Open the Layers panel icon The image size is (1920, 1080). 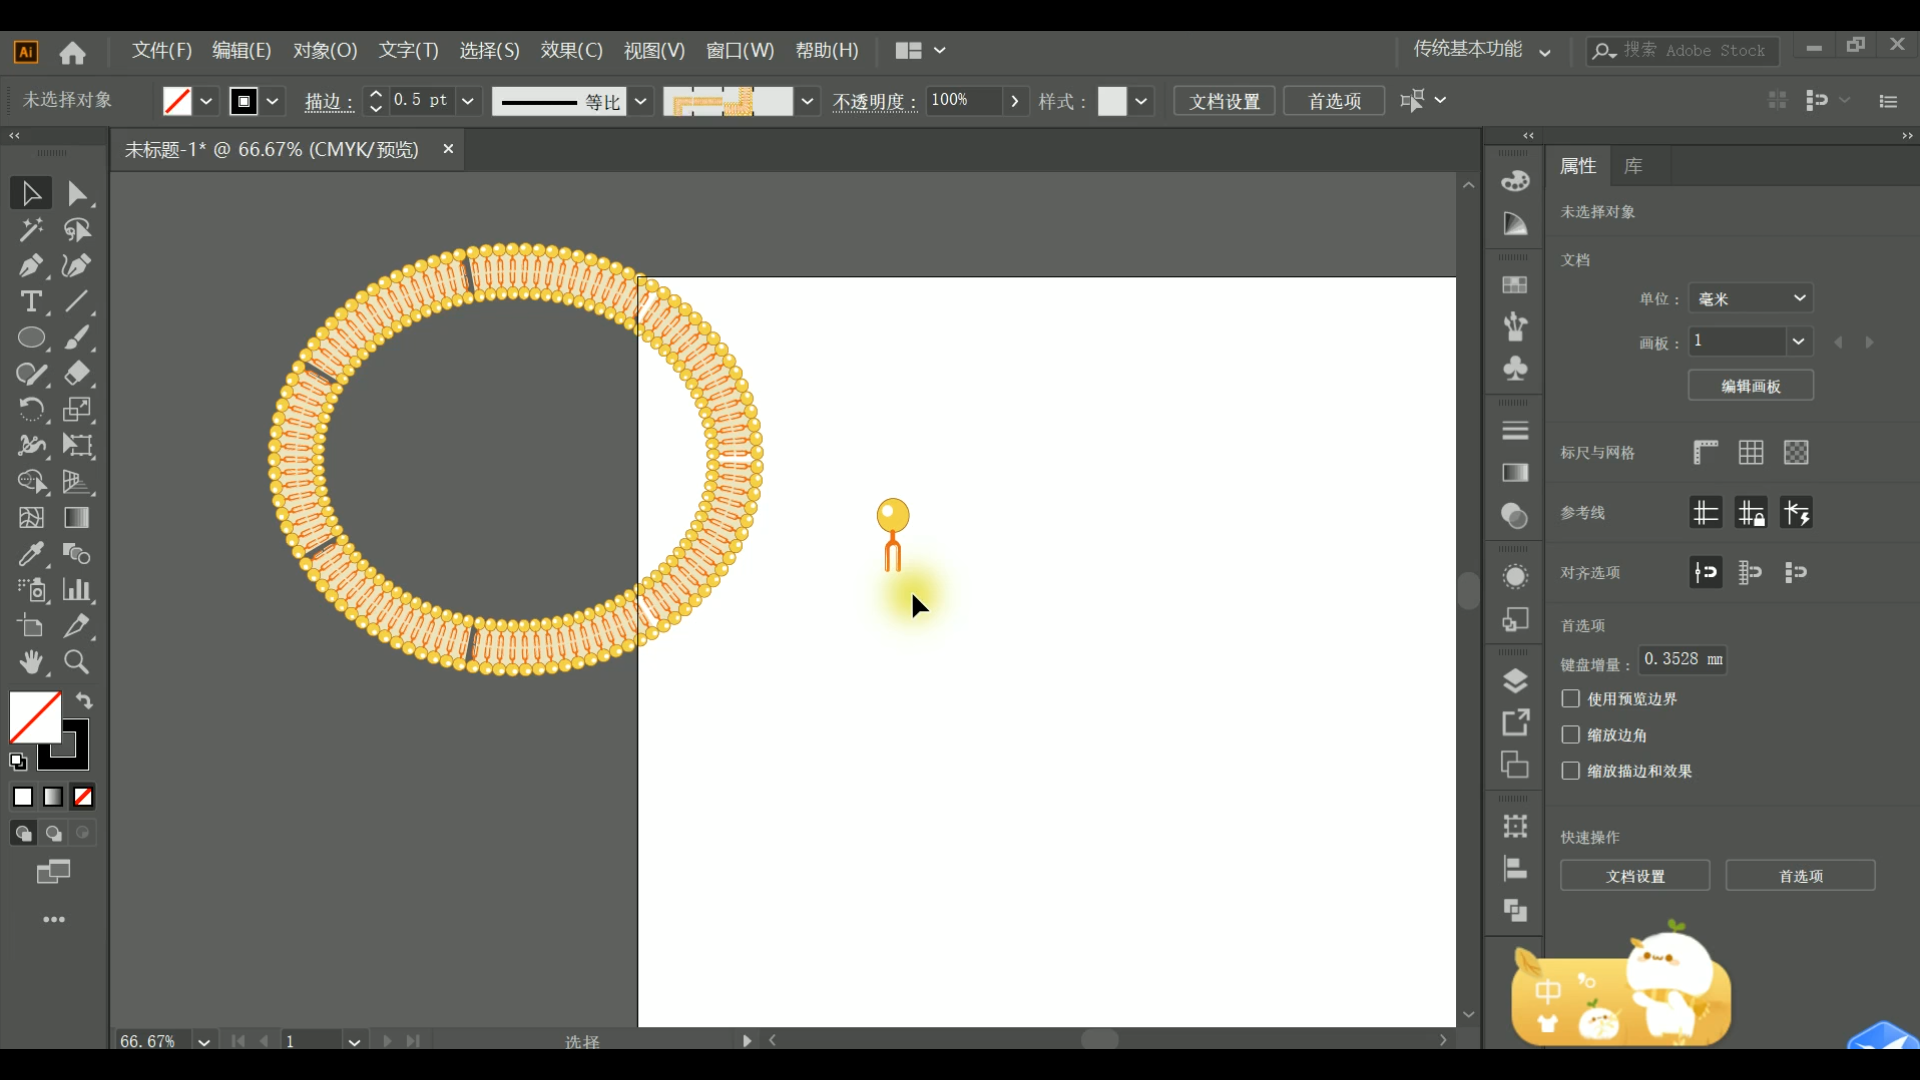(1515, 681)
